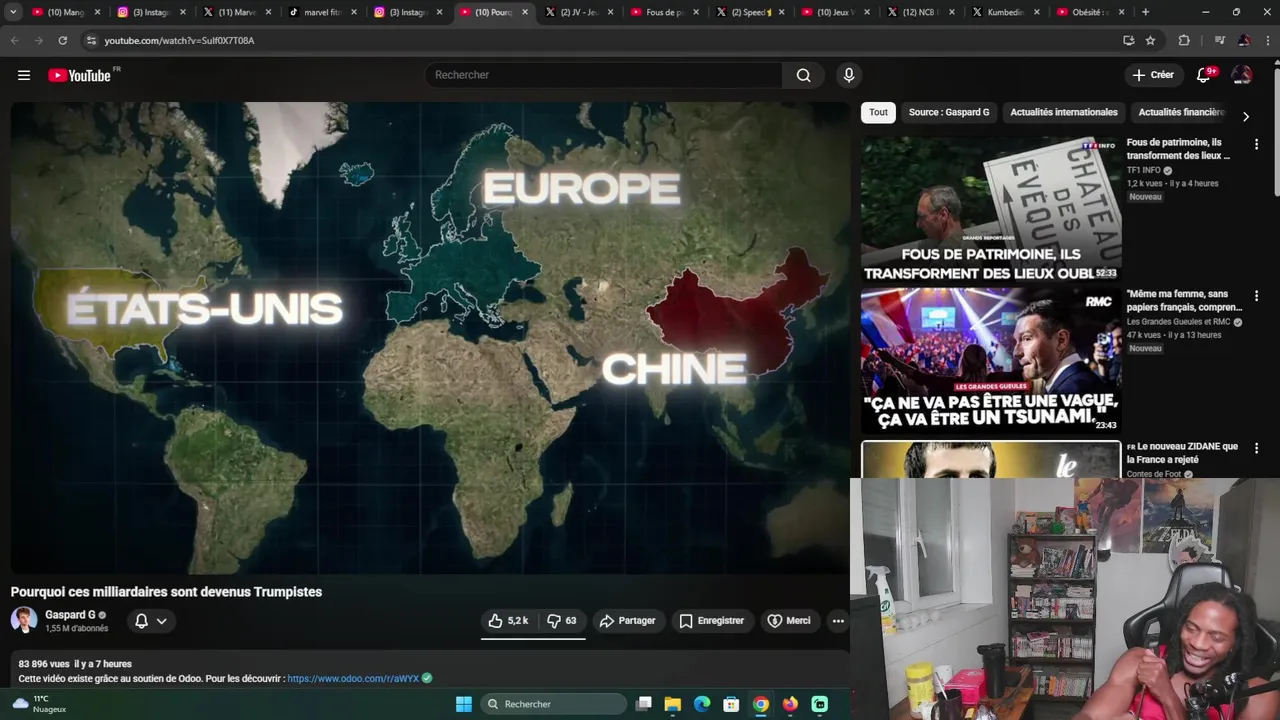This screenshot has width=1280, height=720.
Task: Open the Gaspard G channel name
Action: (x=70, y=615)
